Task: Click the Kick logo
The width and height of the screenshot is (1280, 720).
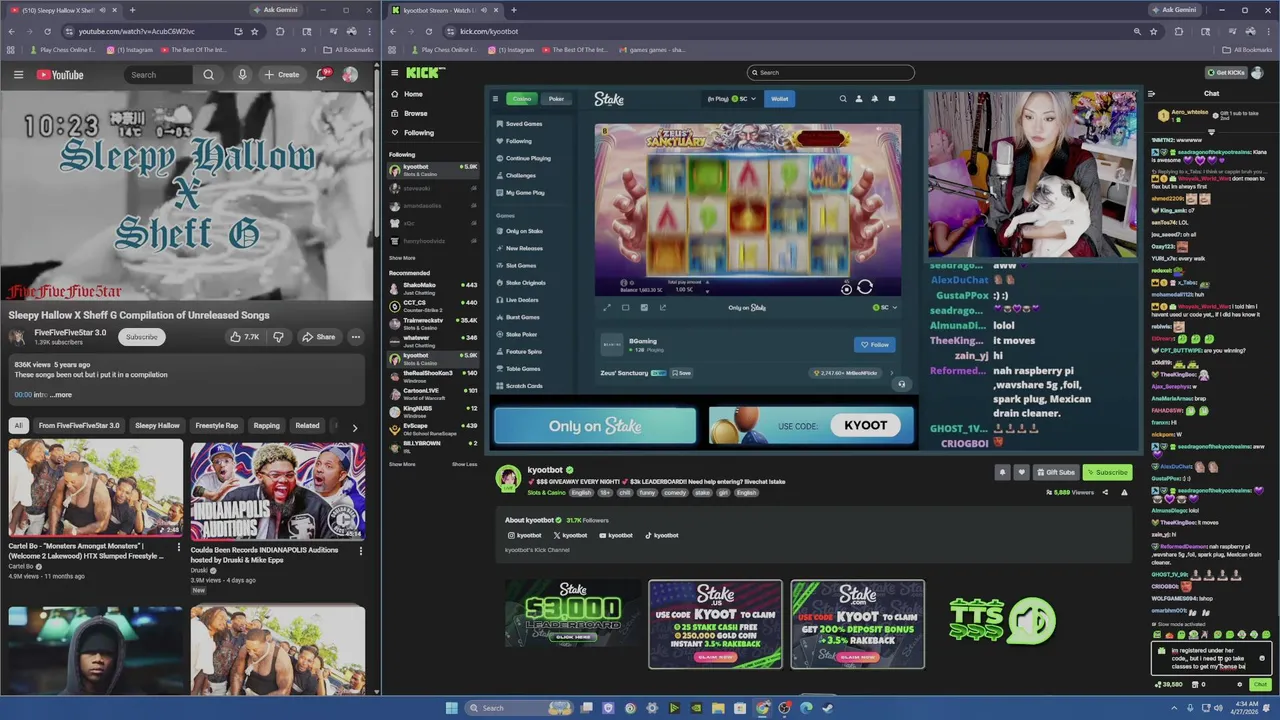Action: [426, 72]
